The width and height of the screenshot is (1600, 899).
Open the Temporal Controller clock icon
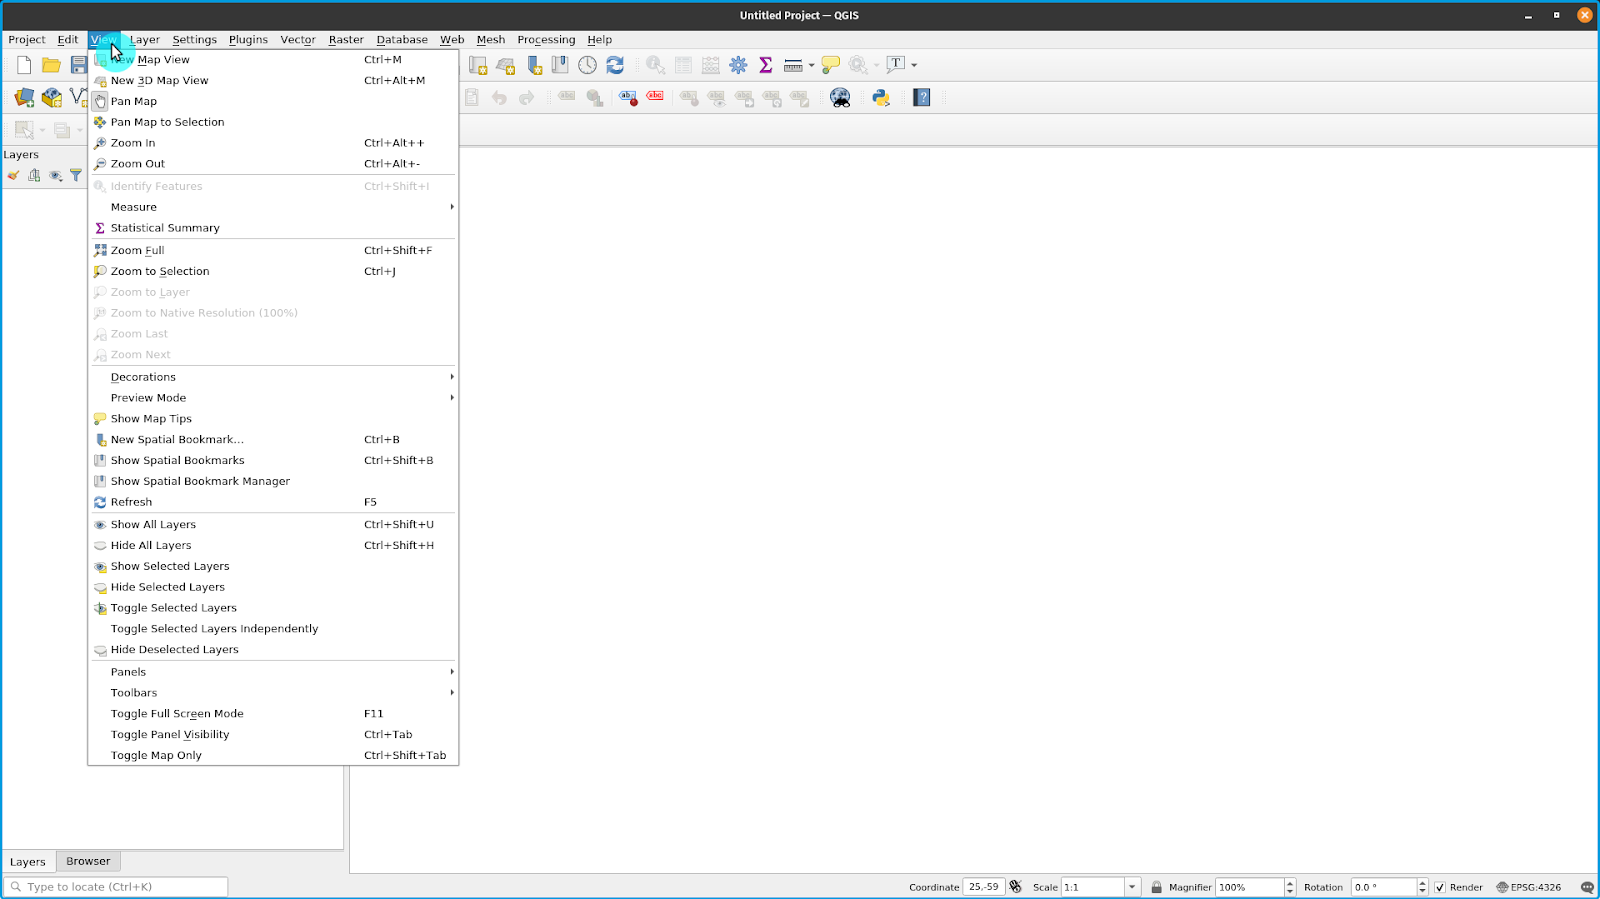point(587,65)
